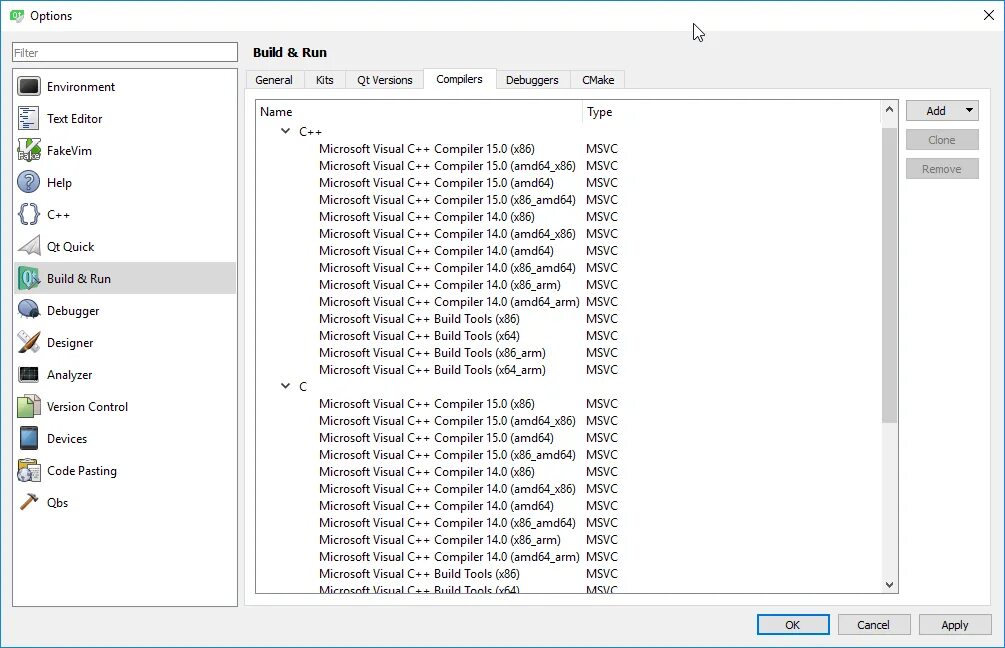This screenshot has height=648, width=1005.
Task: Select C++ group's Build Tools (x64)
Action: click(419, 335)
